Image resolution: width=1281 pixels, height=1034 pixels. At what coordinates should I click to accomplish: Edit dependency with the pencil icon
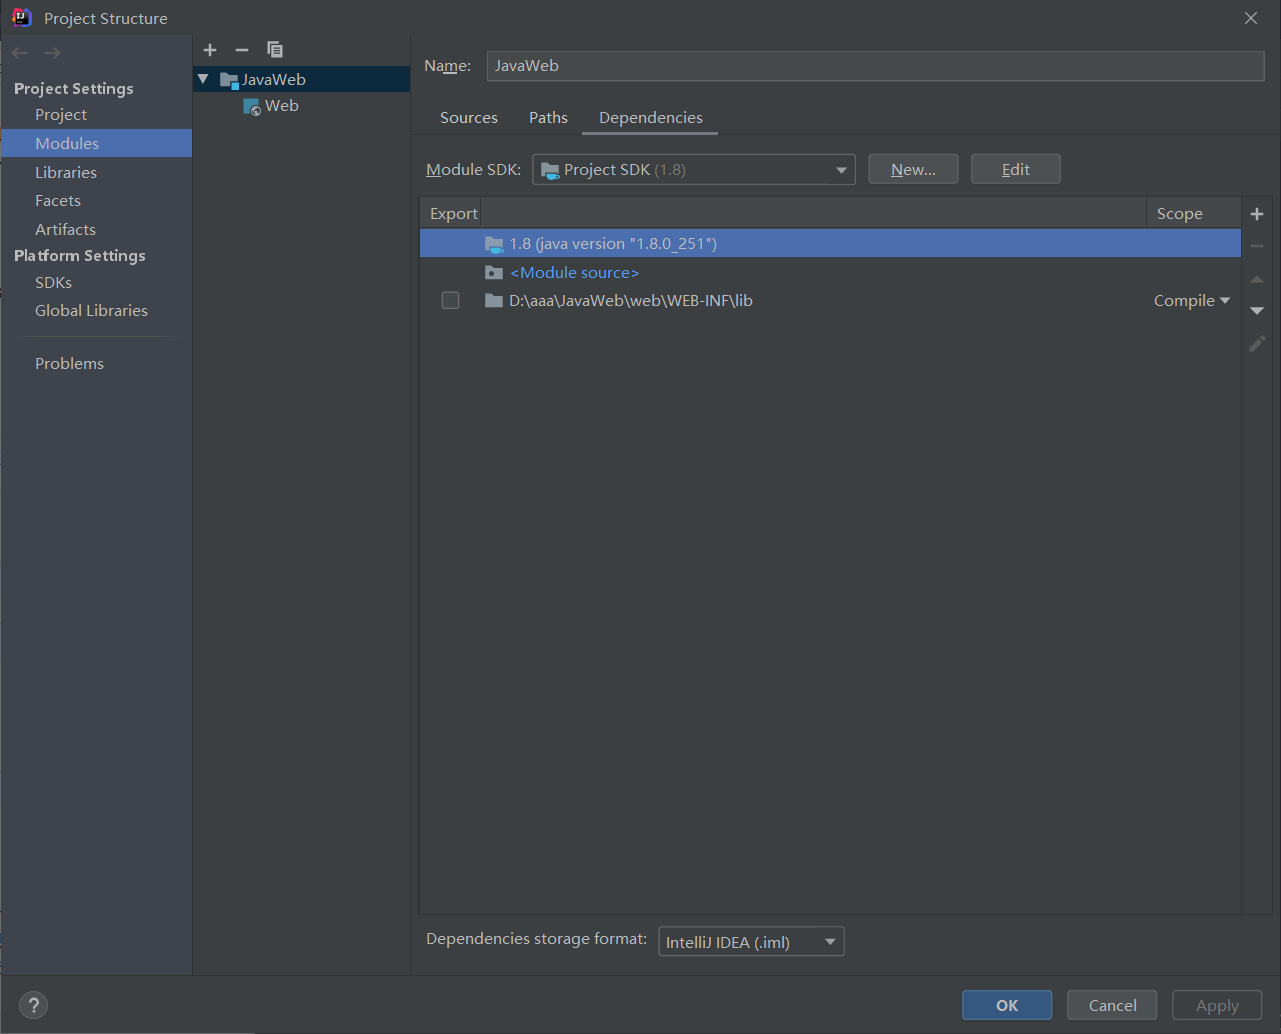pyautogui.click(x=1257, y=344)
